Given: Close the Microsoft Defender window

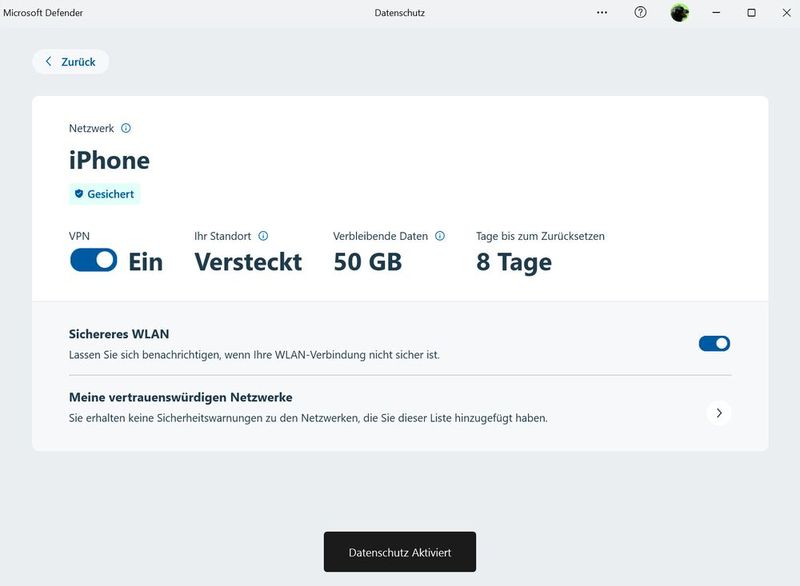Looking at the screenshot, I should coord(786,13).
